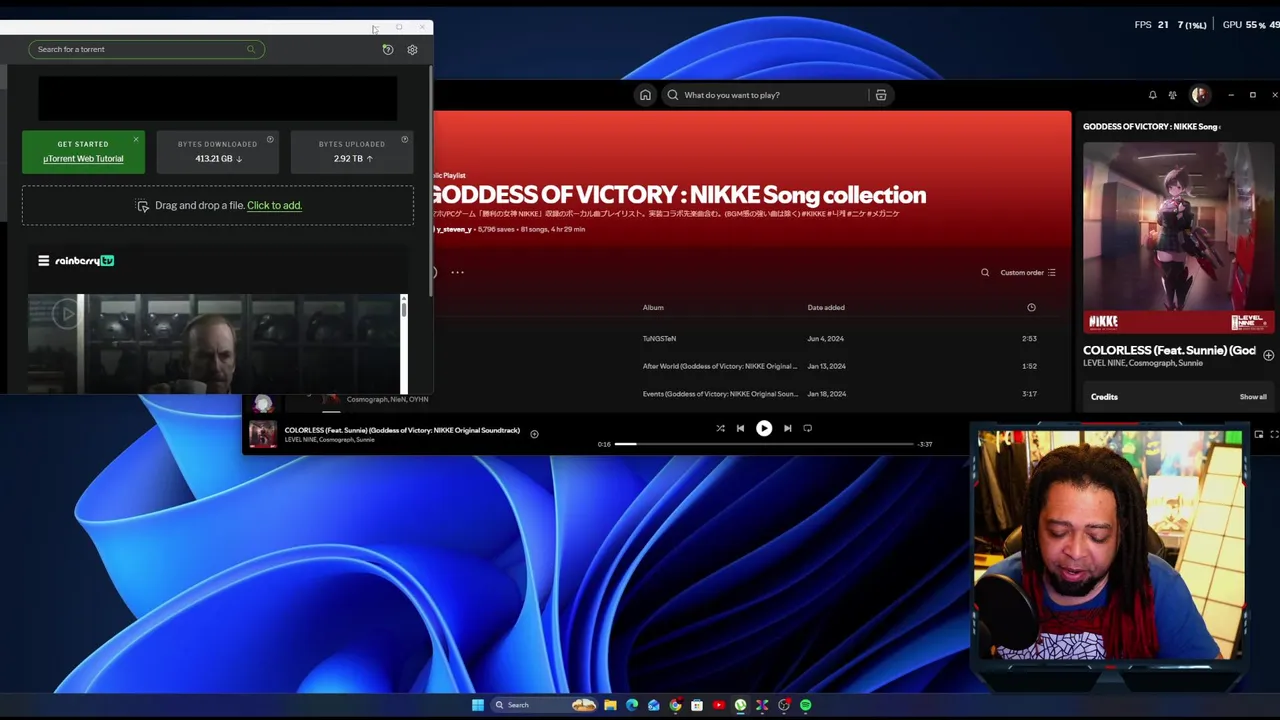Viewport: 1280px width, 720px height.
Task: Open File Explorer from taskbar
Action: point(610,705)
